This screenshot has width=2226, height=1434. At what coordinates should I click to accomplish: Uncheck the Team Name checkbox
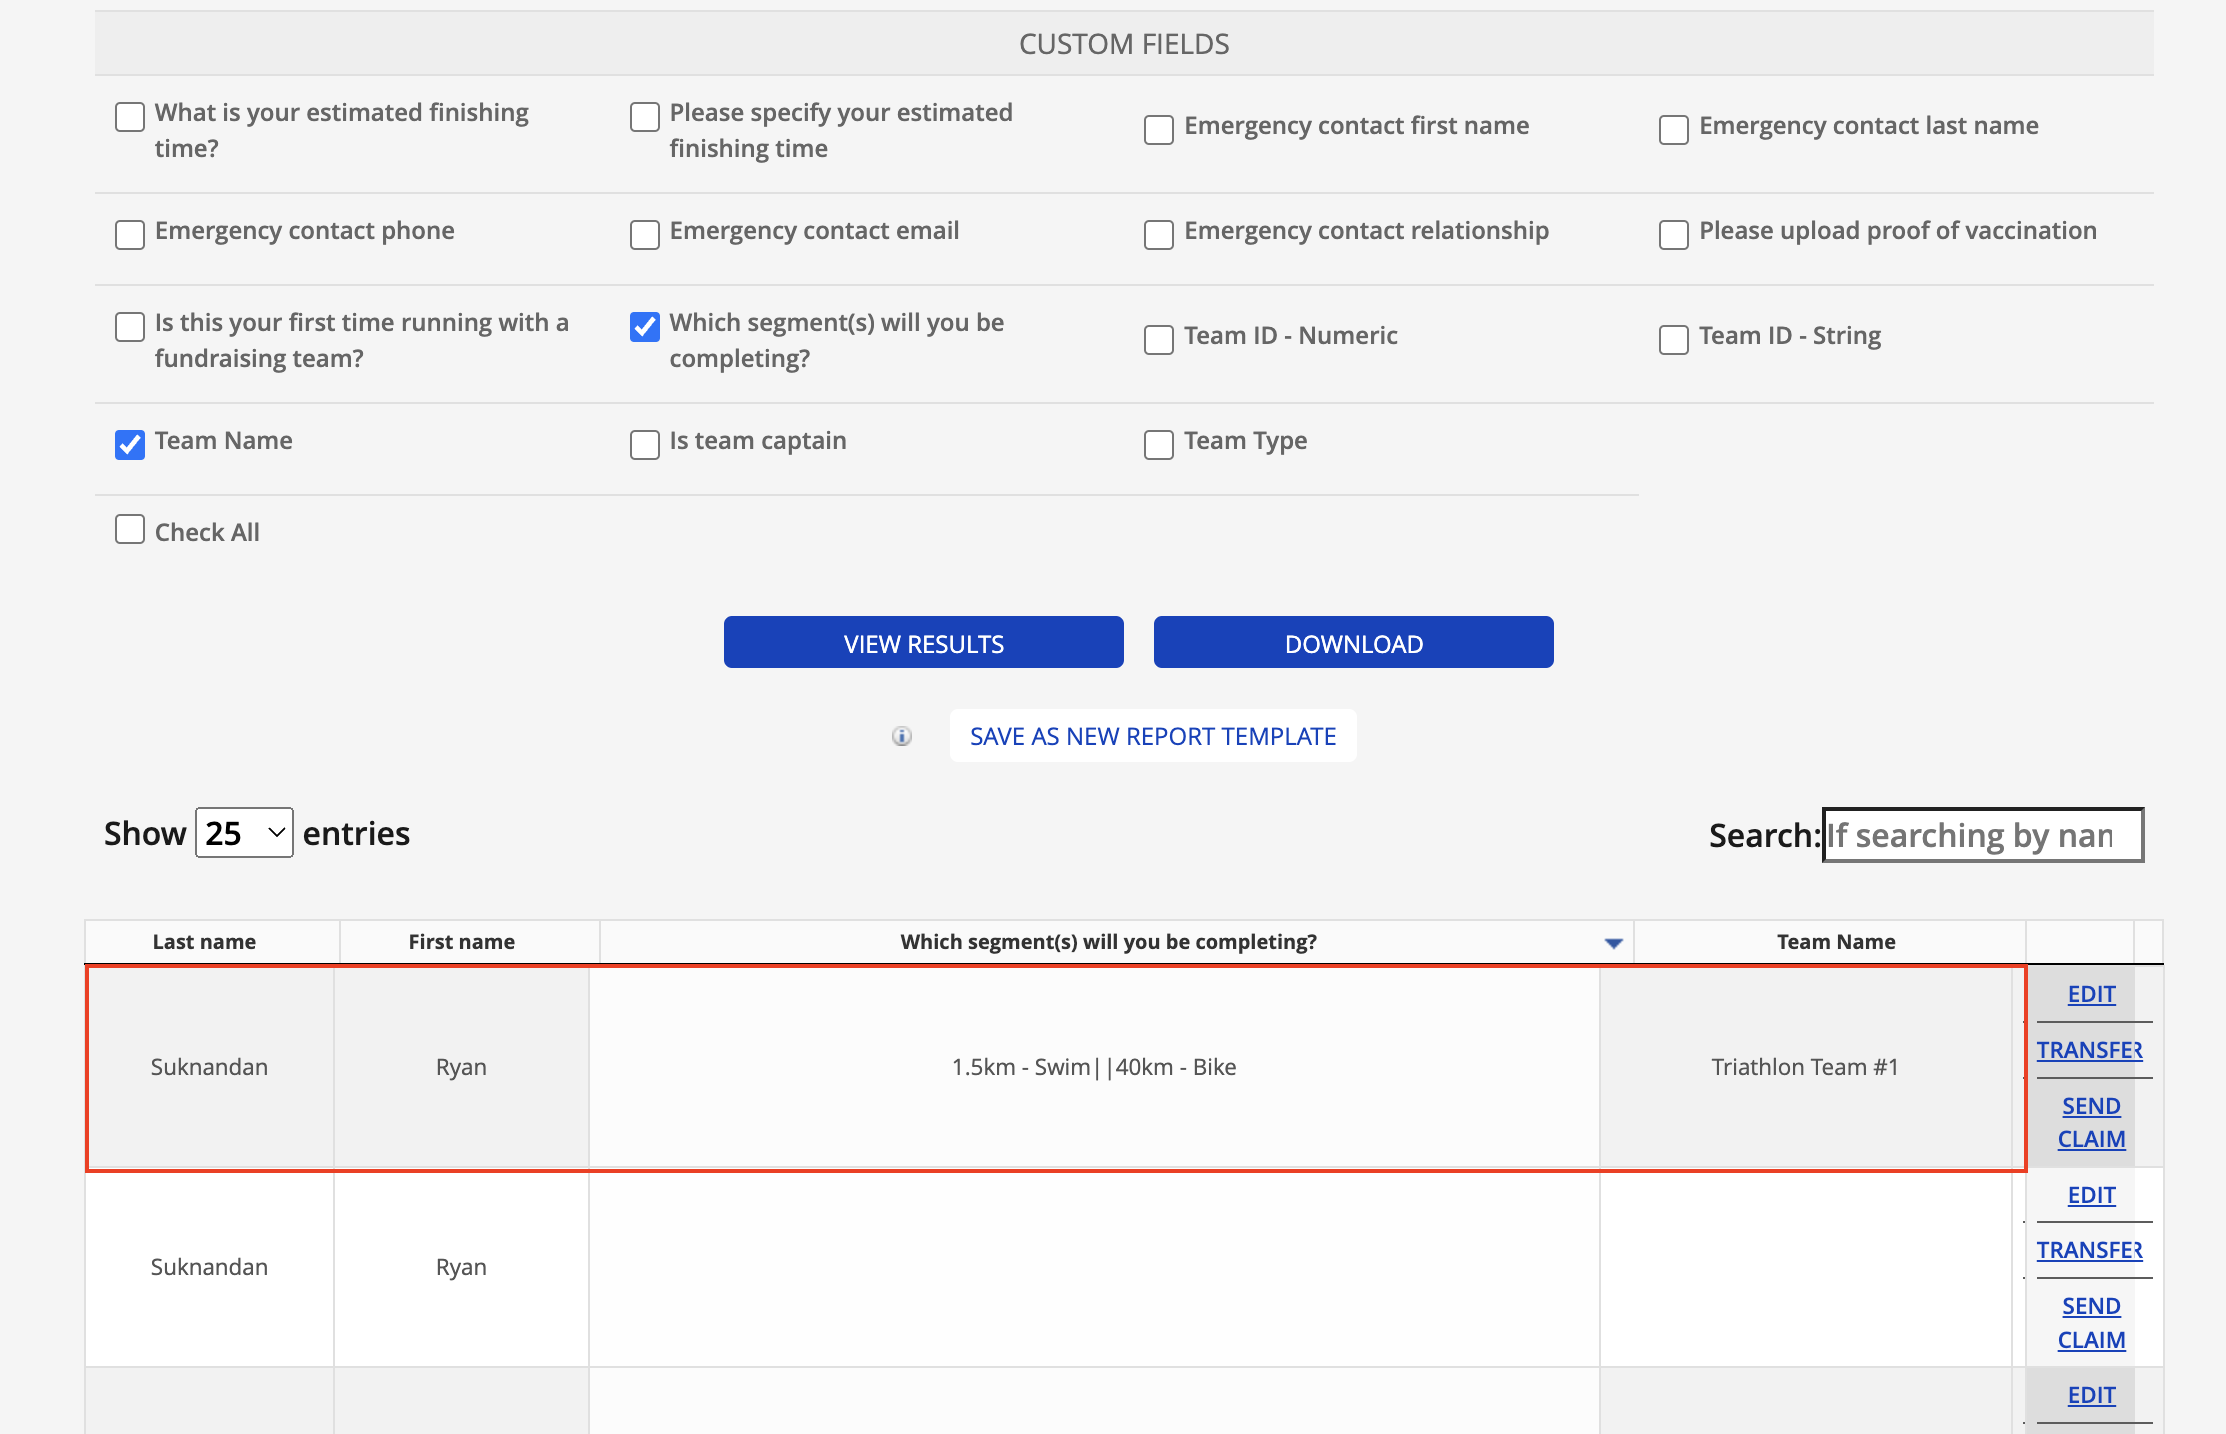130,444
